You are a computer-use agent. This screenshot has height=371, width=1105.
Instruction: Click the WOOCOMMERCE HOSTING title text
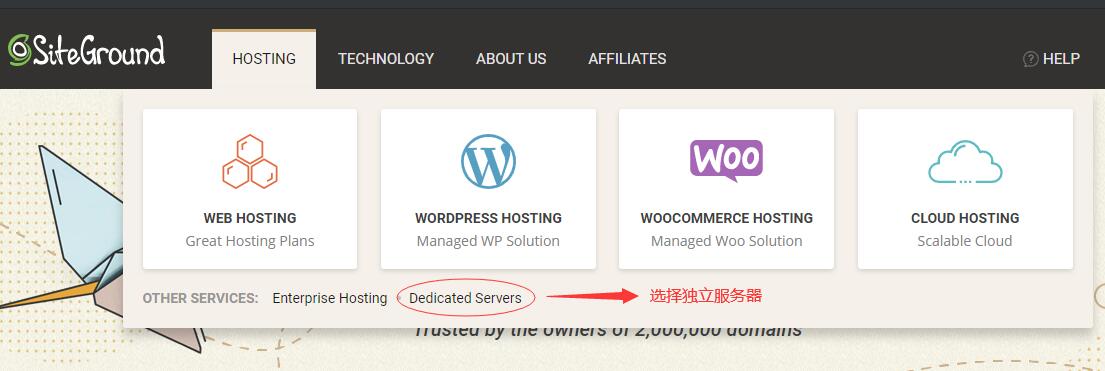tap(727, 218)
